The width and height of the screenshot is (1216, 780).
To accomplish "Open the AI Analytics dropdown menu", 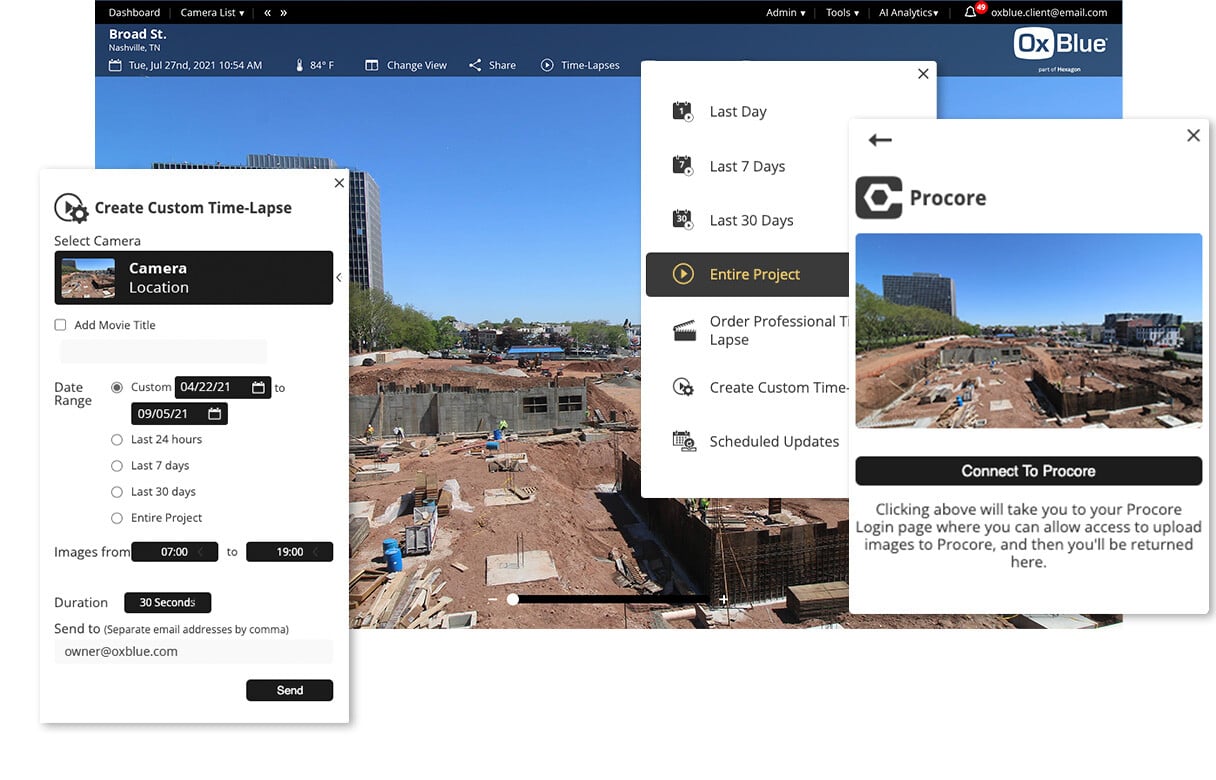I will 909,12.
